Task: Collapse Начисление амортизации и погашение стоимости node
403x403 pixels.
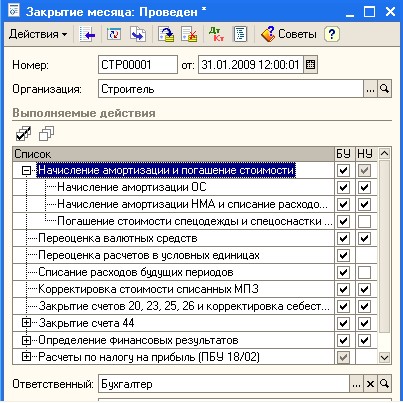Action: pos(26,171)
